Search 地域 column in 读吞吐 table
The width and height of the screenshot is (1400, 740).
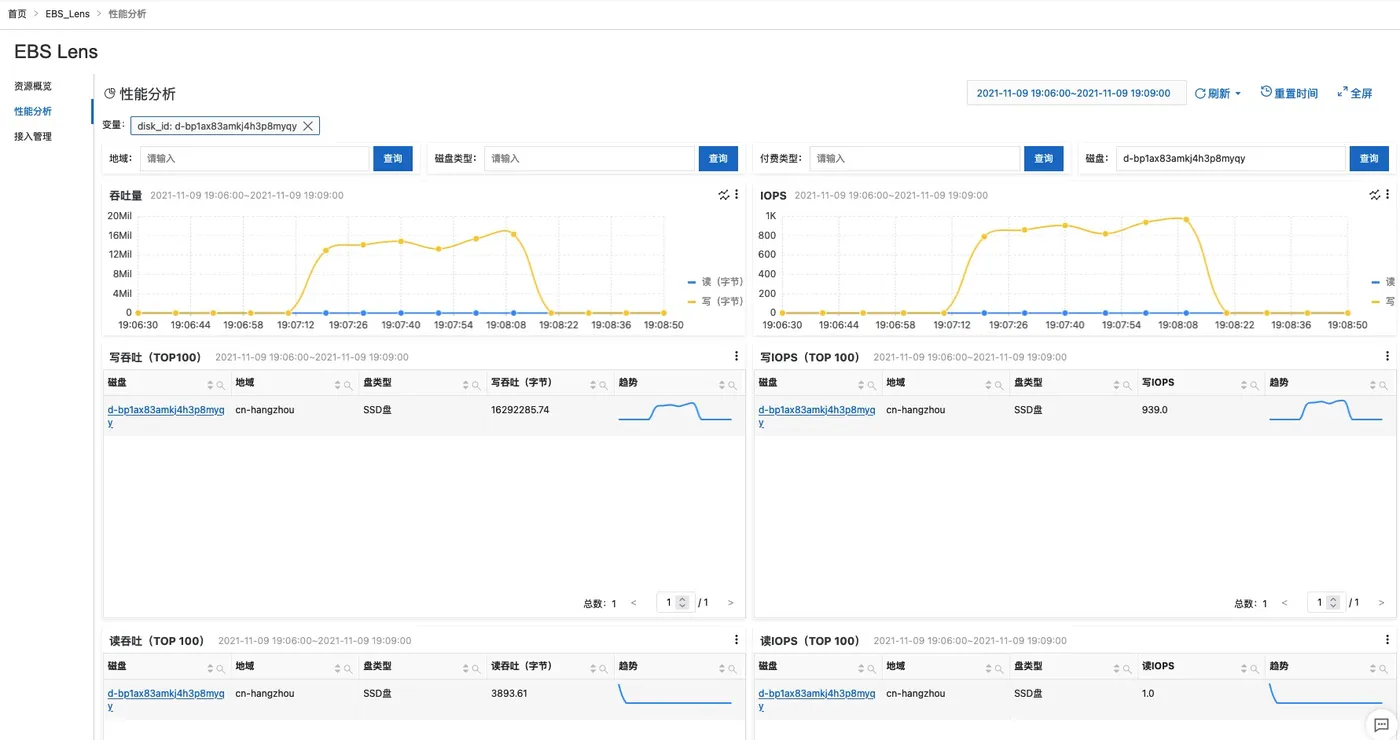(349, 669)
